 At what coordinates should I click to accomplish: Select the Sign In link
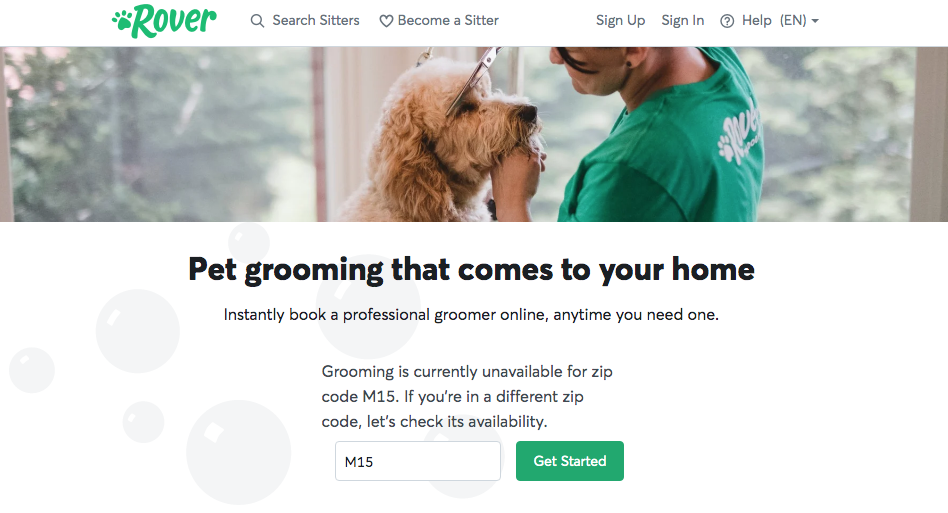coord(683,21)
